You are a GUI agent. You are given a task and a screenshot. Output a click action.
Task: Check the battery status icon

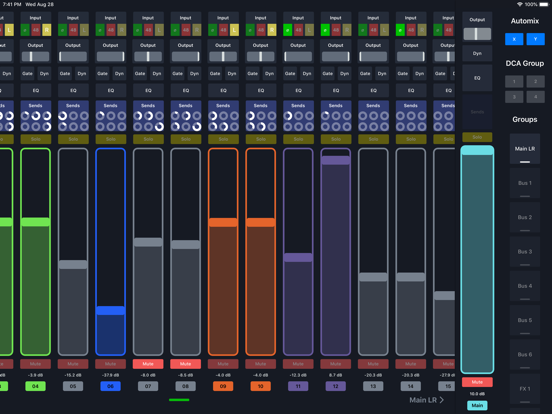click(x=544, y=5)
